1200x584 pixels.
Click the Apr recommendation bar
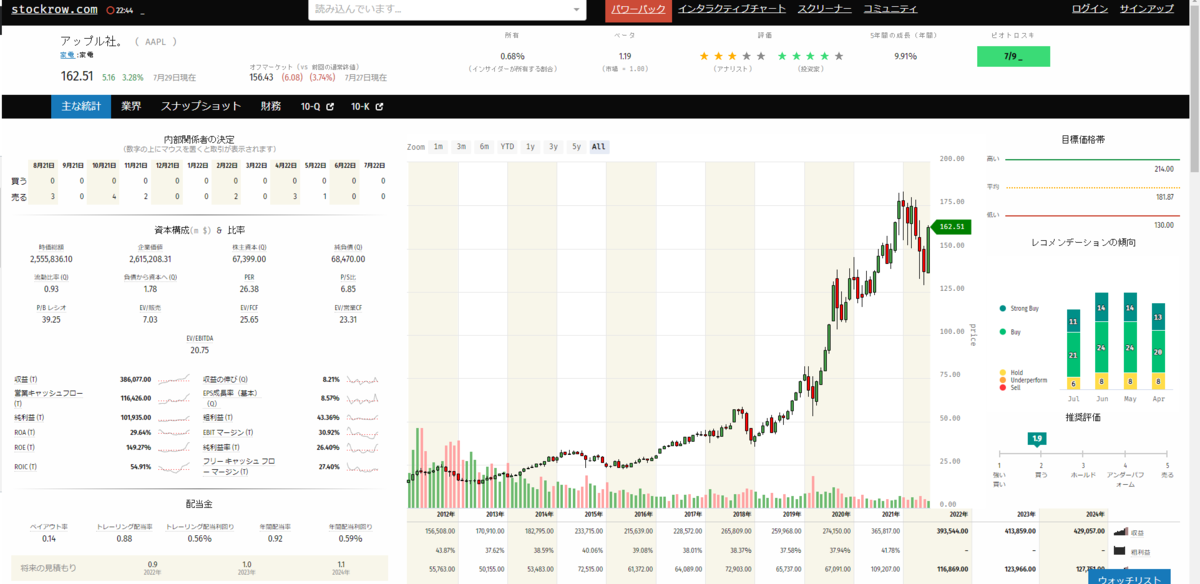tap(1158, 346)
